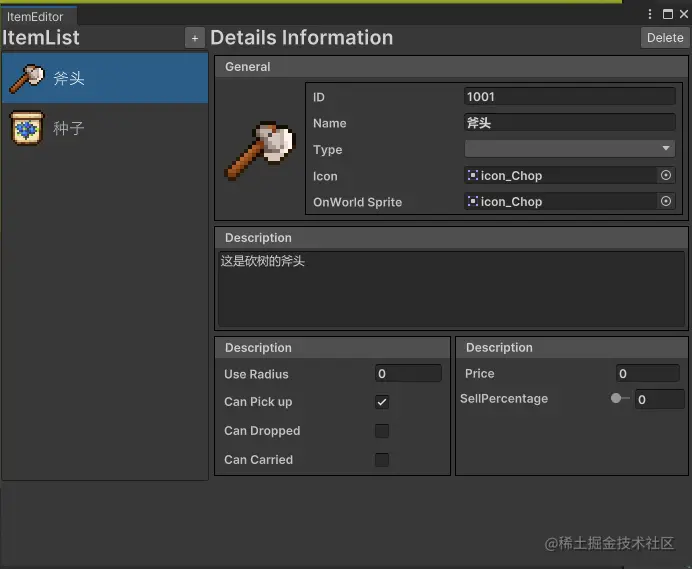Click the SellPercentage label

pyautogui.click(x=504, y=399)
